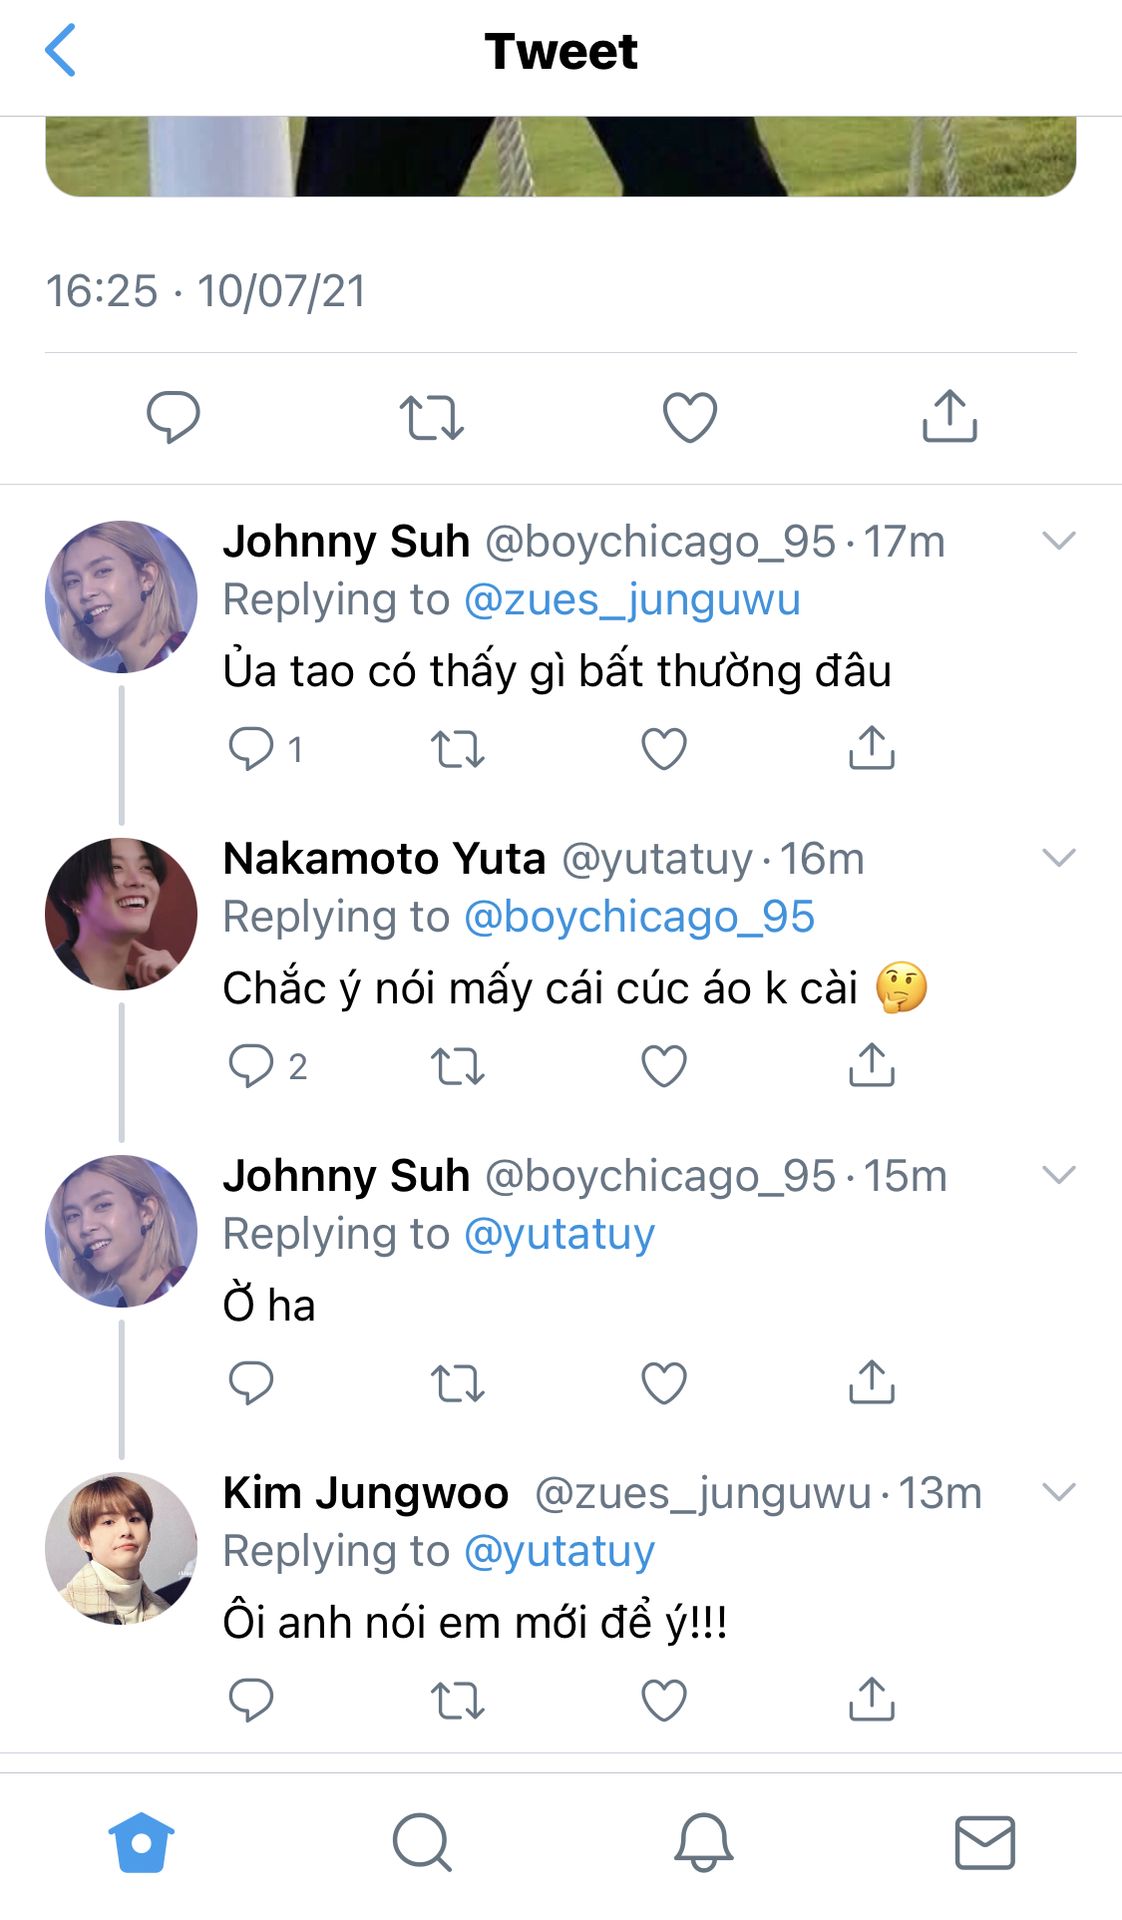This screenshot has height=1920, width=1122.
Task: Like Kim Jungwoo's reply
Action: click(x=663, y=1700)
